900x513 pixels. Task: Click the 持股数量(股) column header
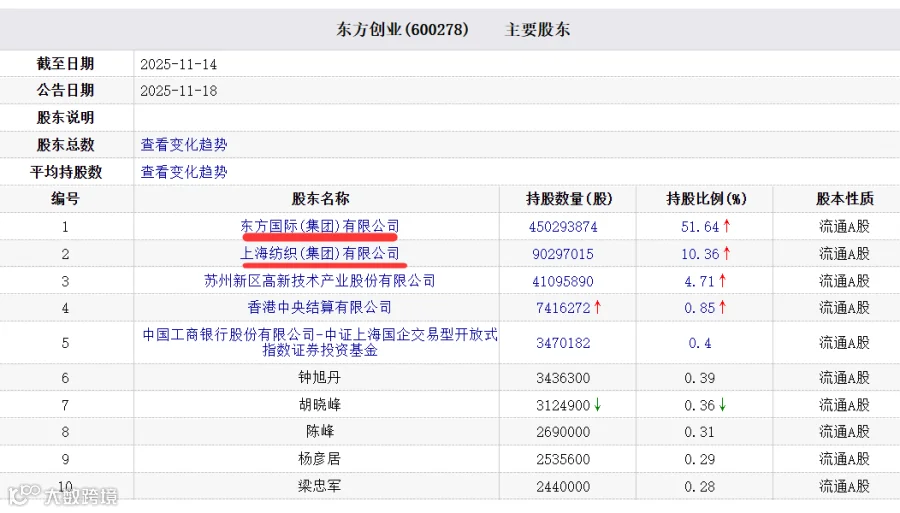click(x=569, y=199)
